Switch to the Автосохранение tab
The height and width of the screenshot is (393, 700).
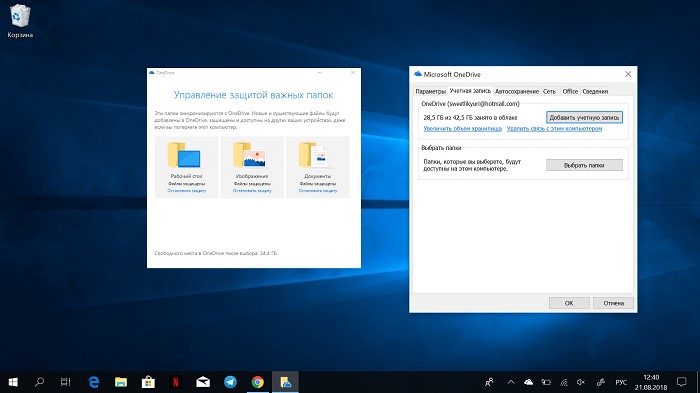(517, 91)
